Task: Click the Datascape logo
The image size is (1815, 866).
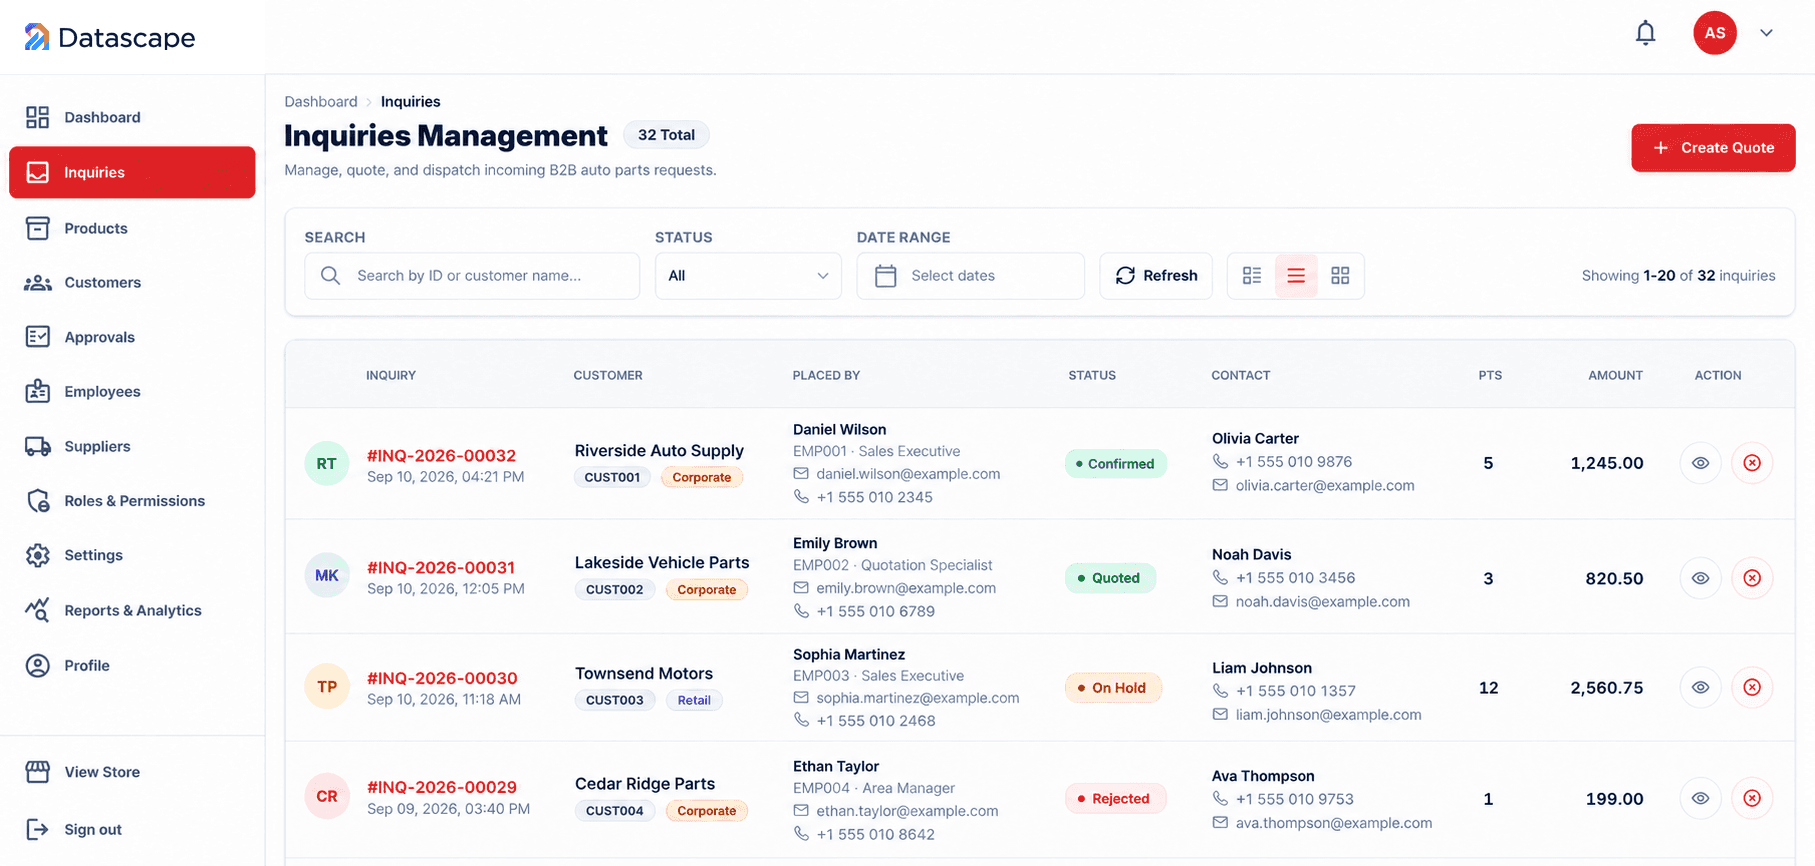Action: coord(110,37)
